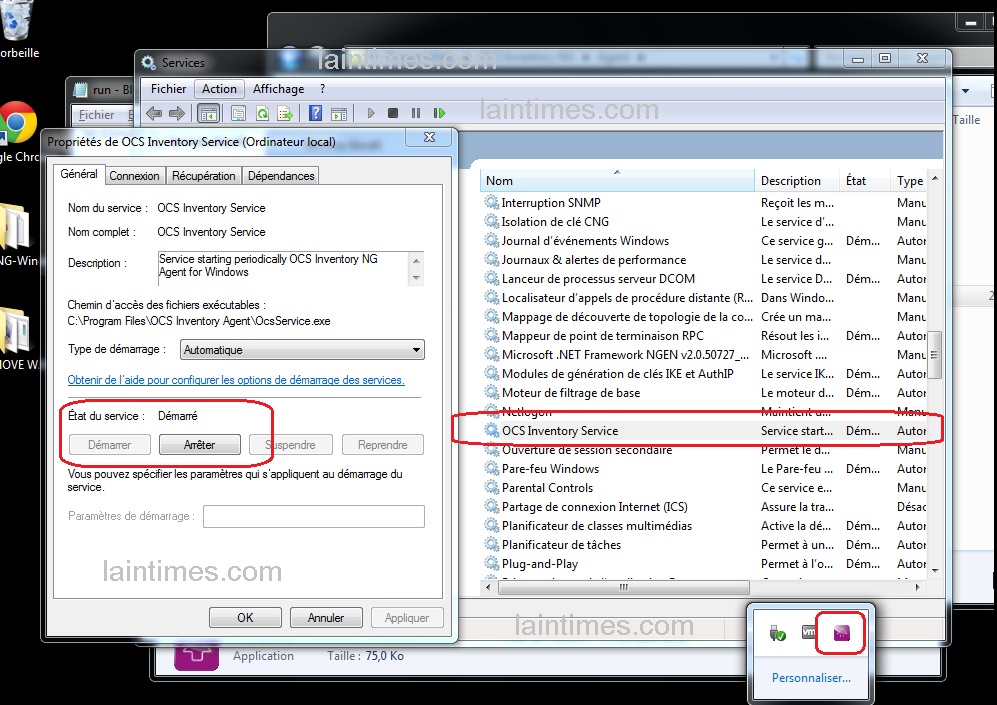Click the VMware Tools tray icon
The height and width of the screenshot is (705, 997).
[x=808, y=632]
